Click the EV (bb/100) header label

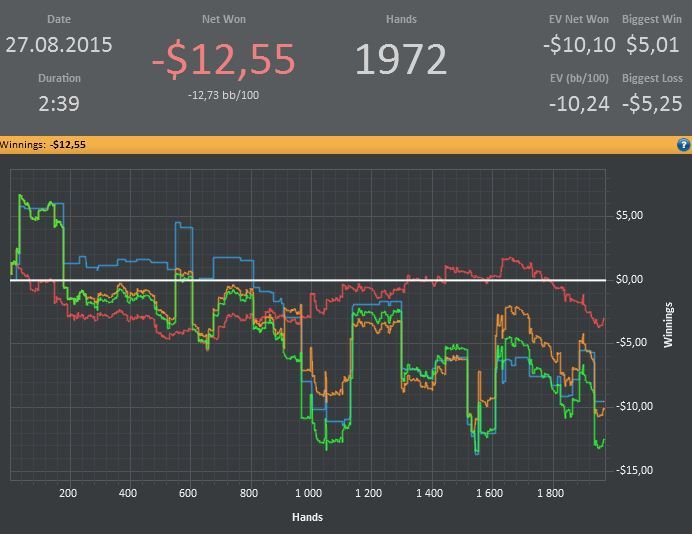coord(579,79)
